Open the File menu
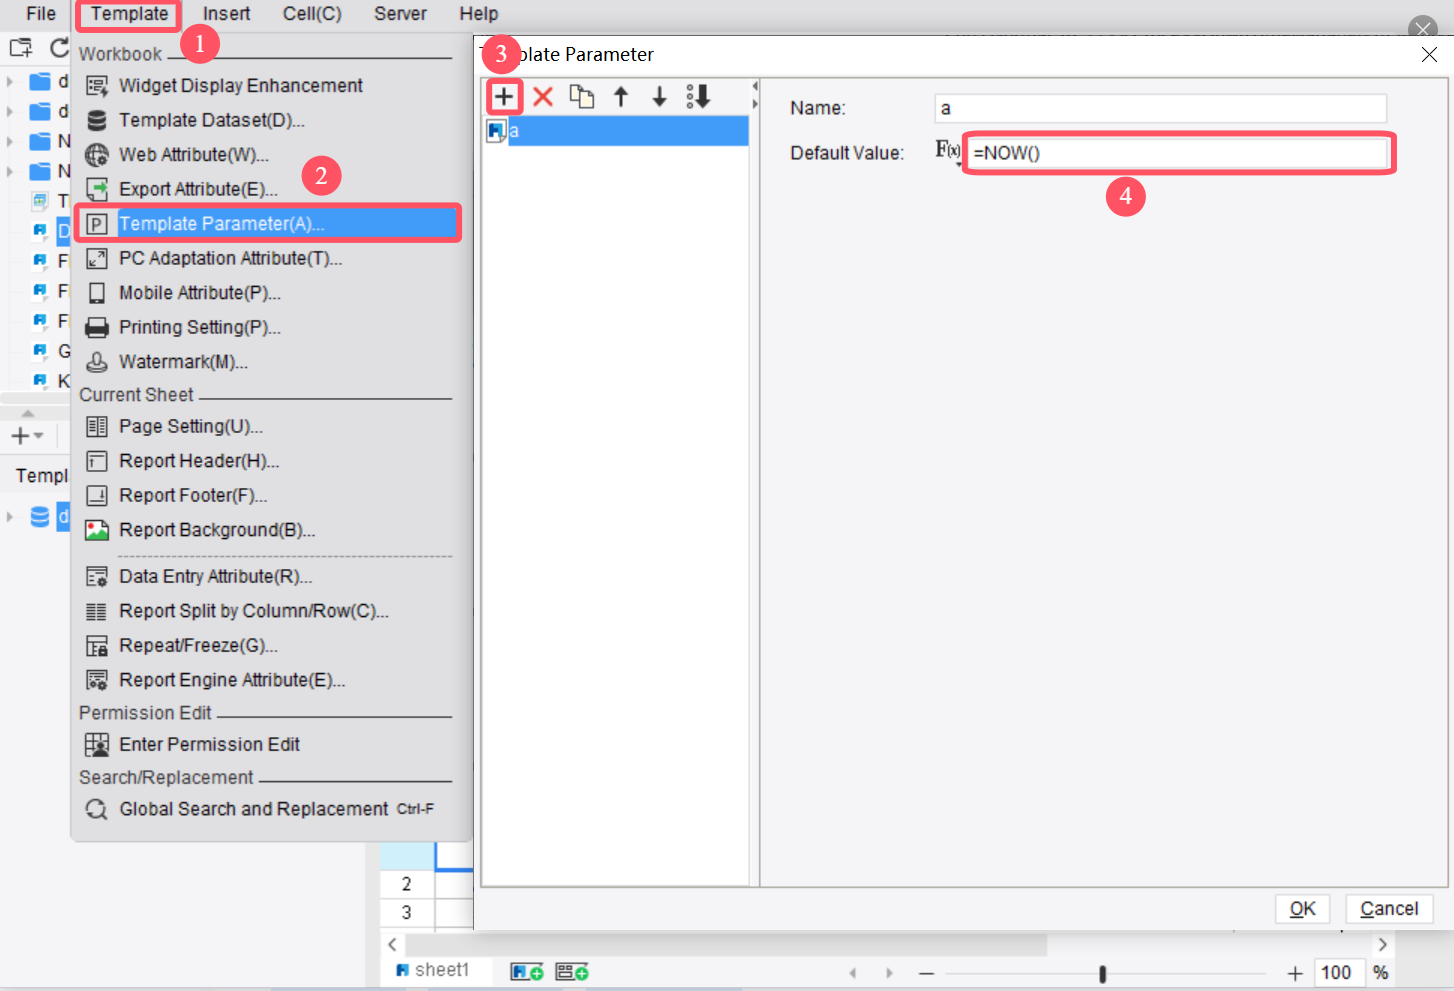This screenshot has width=1454, height=991. point(41,14)
